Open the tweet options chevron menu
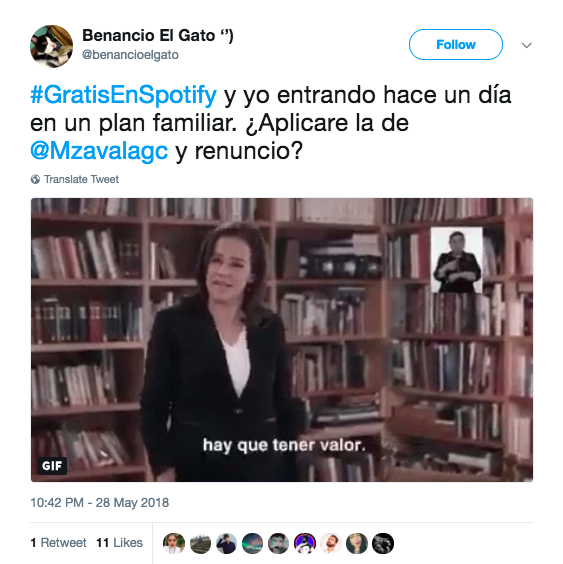Image resolution: width=563 pixels, height=564 pixels. [x=527, y=45]
